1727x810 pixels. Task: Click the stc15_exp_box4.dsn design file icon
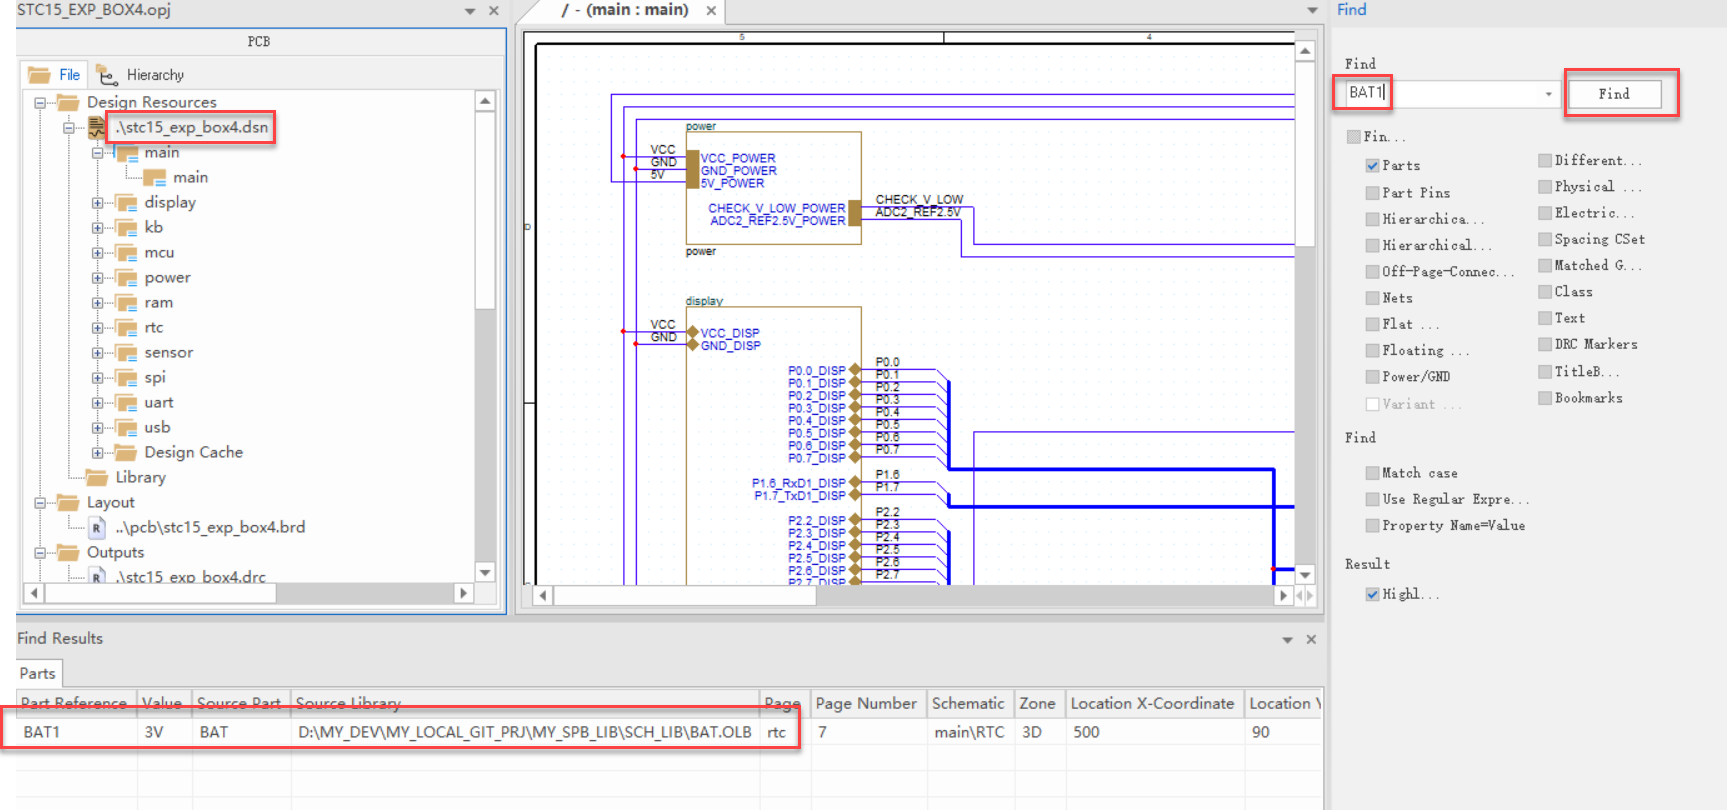pos(97,128)
